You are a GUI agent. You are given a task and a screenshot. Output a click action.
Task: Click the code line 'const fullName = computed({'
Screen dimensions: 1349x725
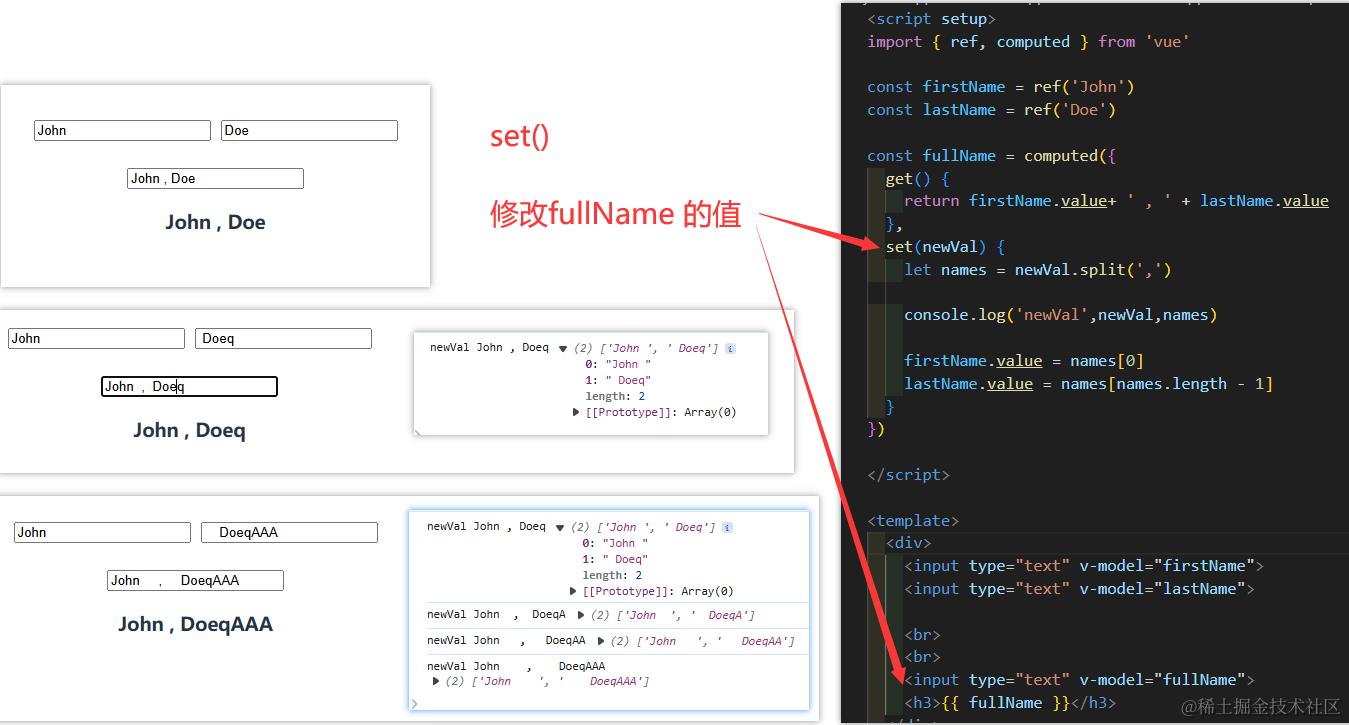[x=991, y=155]
